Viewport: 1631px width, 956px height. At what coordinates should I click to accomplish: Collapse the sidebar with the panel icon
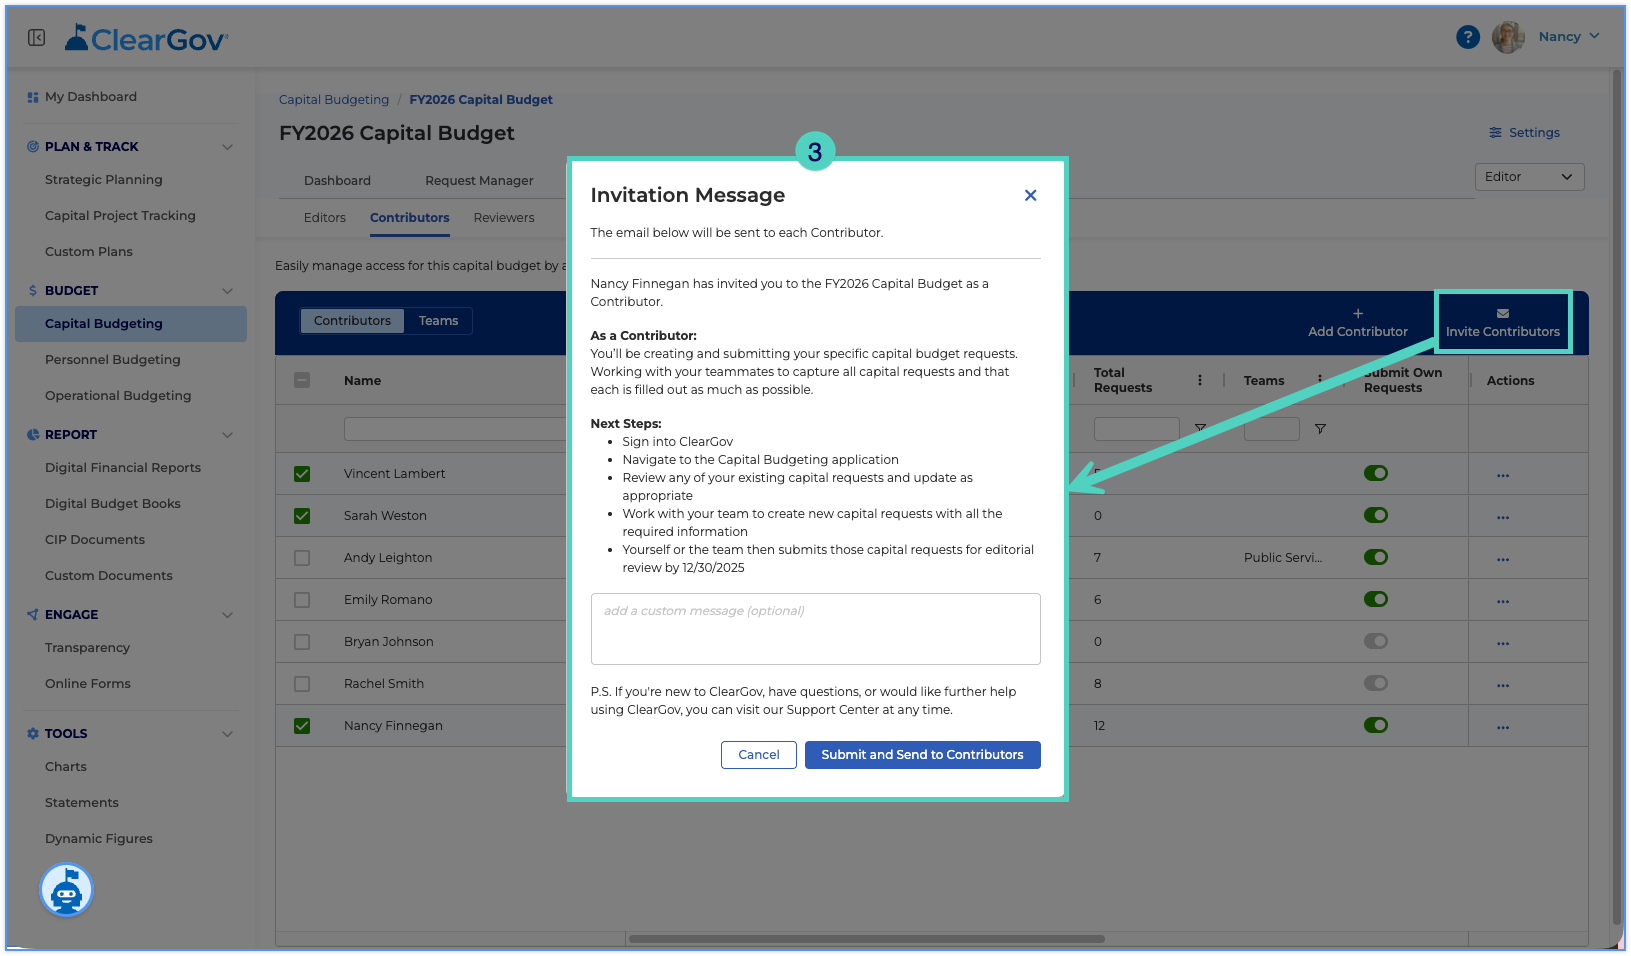[x=37, y=38]
